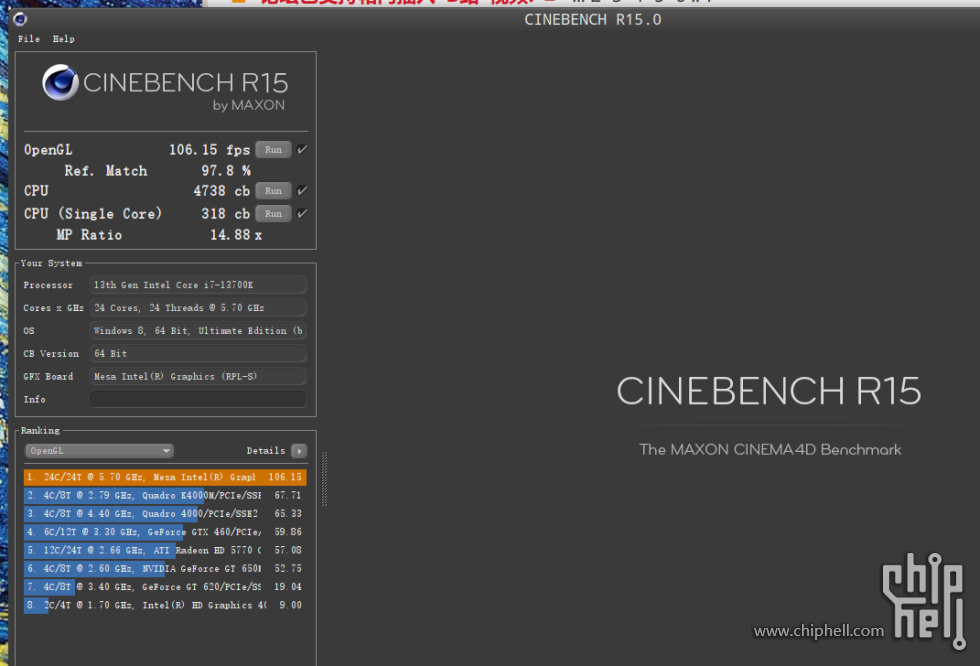Open the OpenGL ranking dropdown
The image size is (980, 666).
(x=99, y=450)
